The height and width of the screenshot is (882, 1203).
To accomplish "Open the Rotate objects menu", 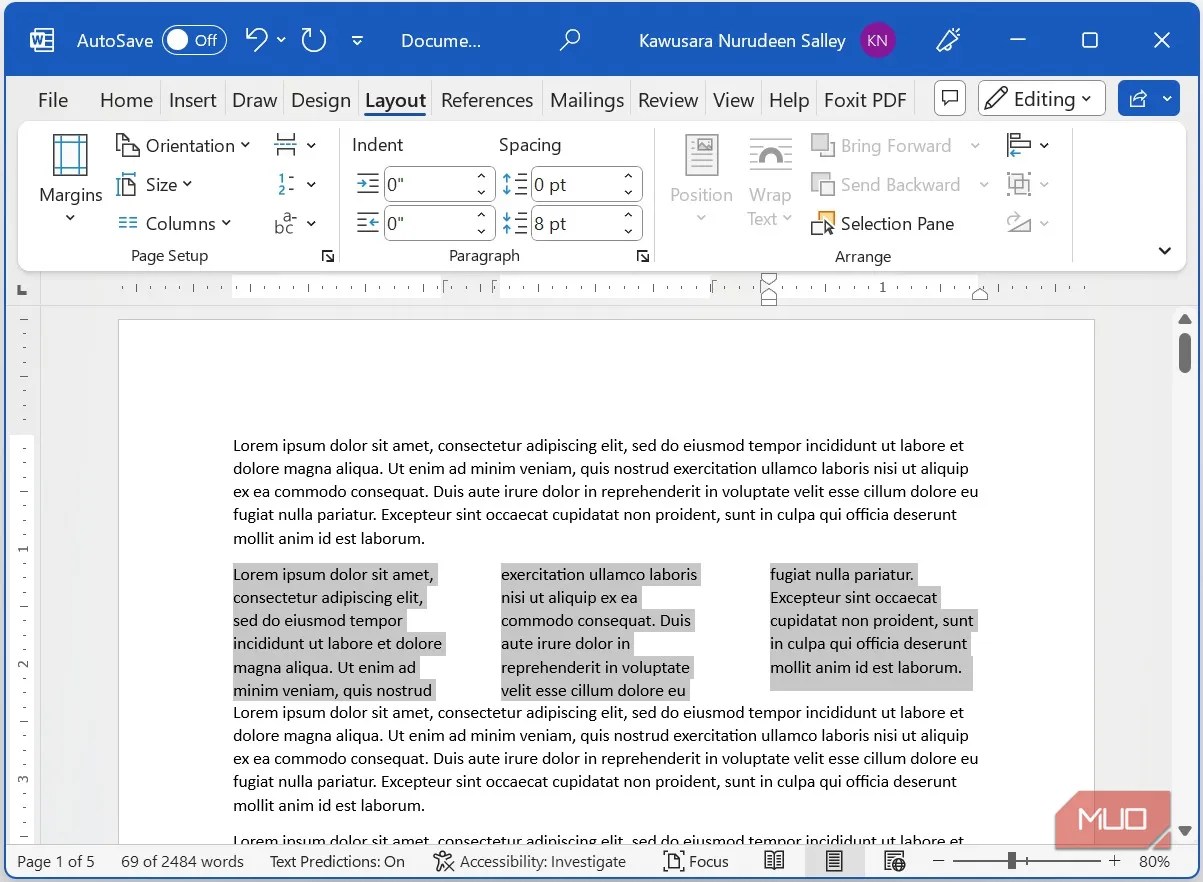I will point(1028,223).
